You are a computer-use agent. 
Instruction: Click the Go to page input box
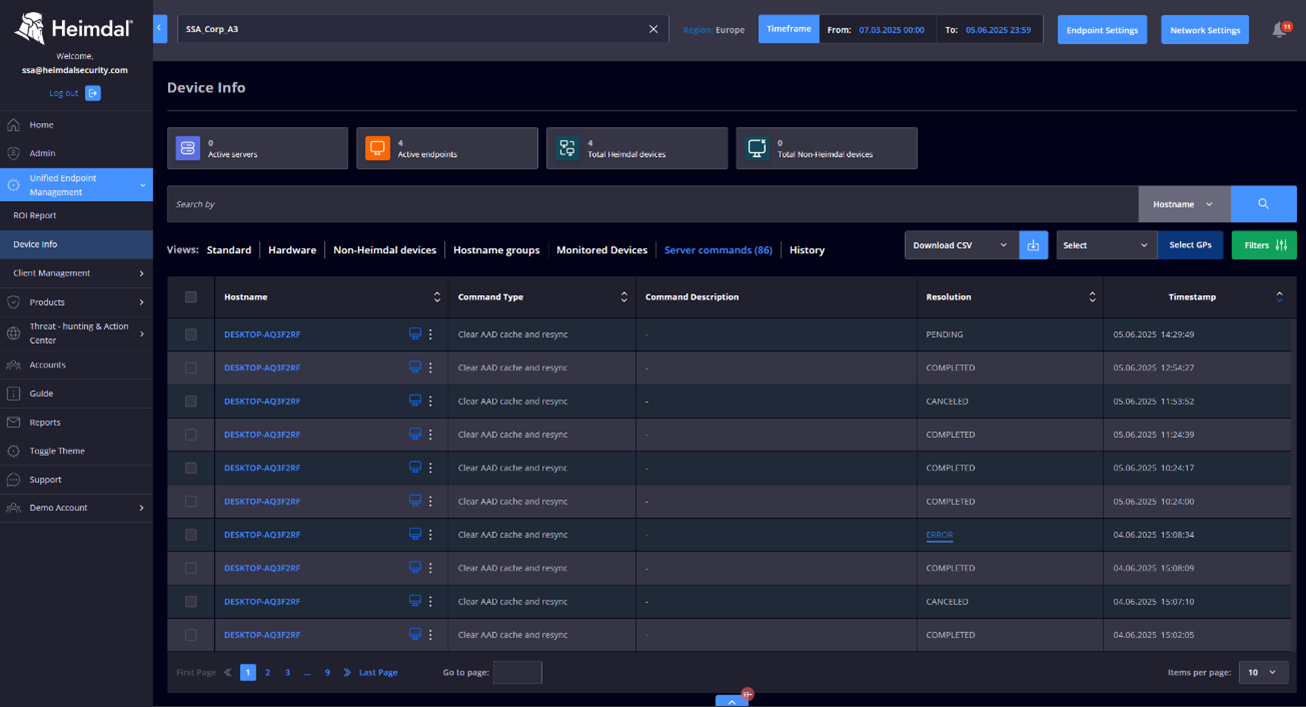[517, 673]
